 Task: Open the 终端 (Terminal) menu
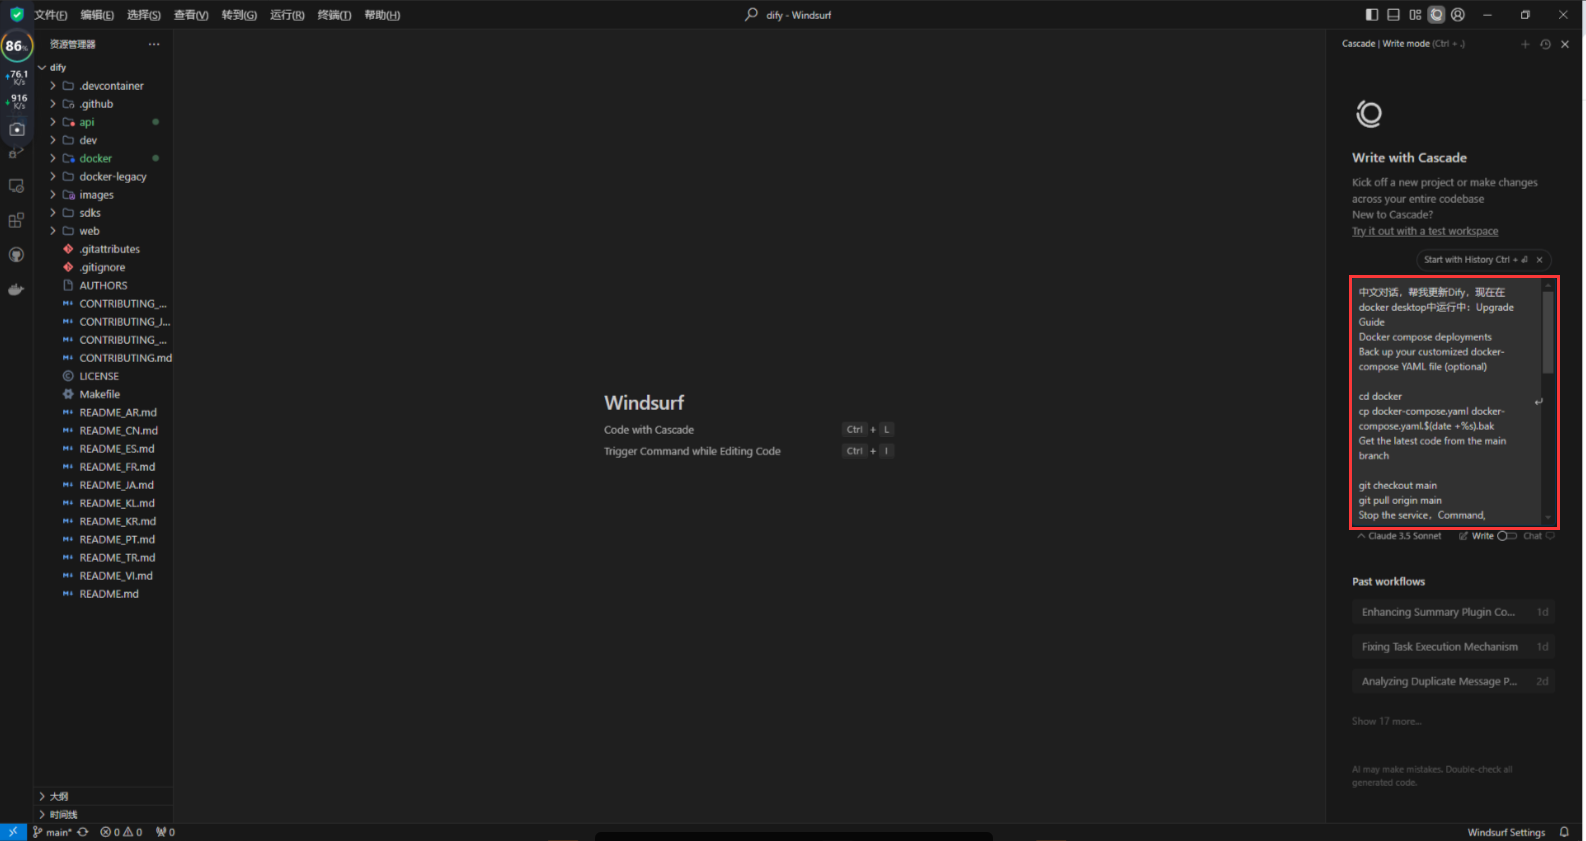point(334,15)
